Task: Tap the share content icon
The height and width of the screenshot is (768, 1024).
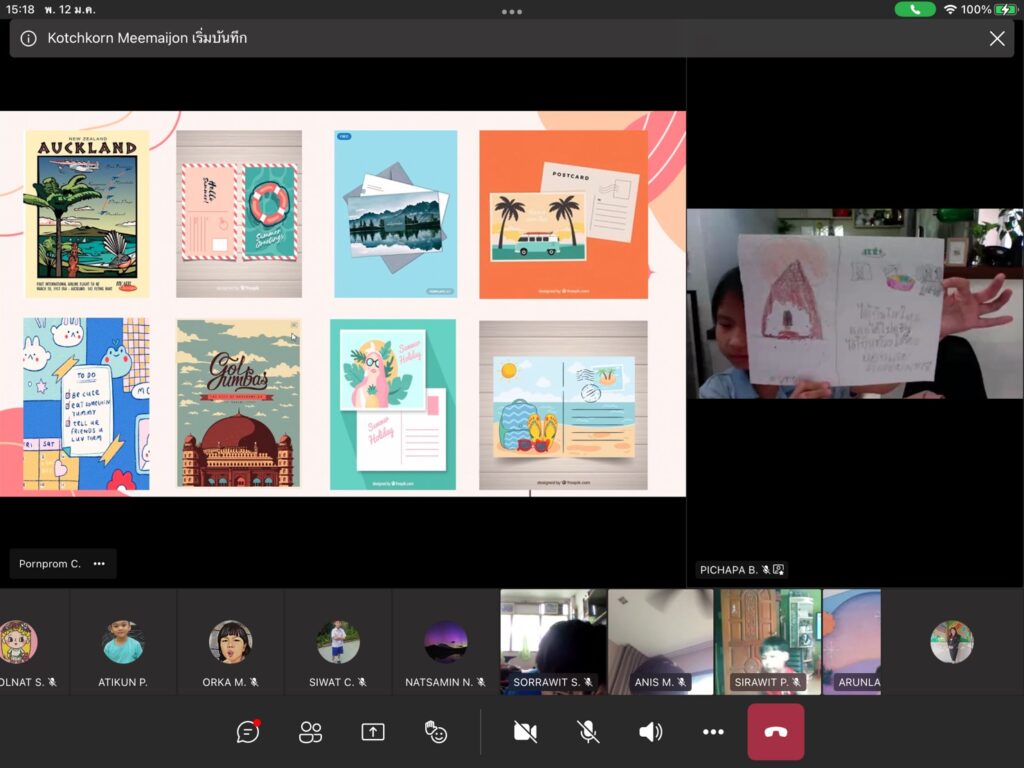Action: tap(373, 732)
